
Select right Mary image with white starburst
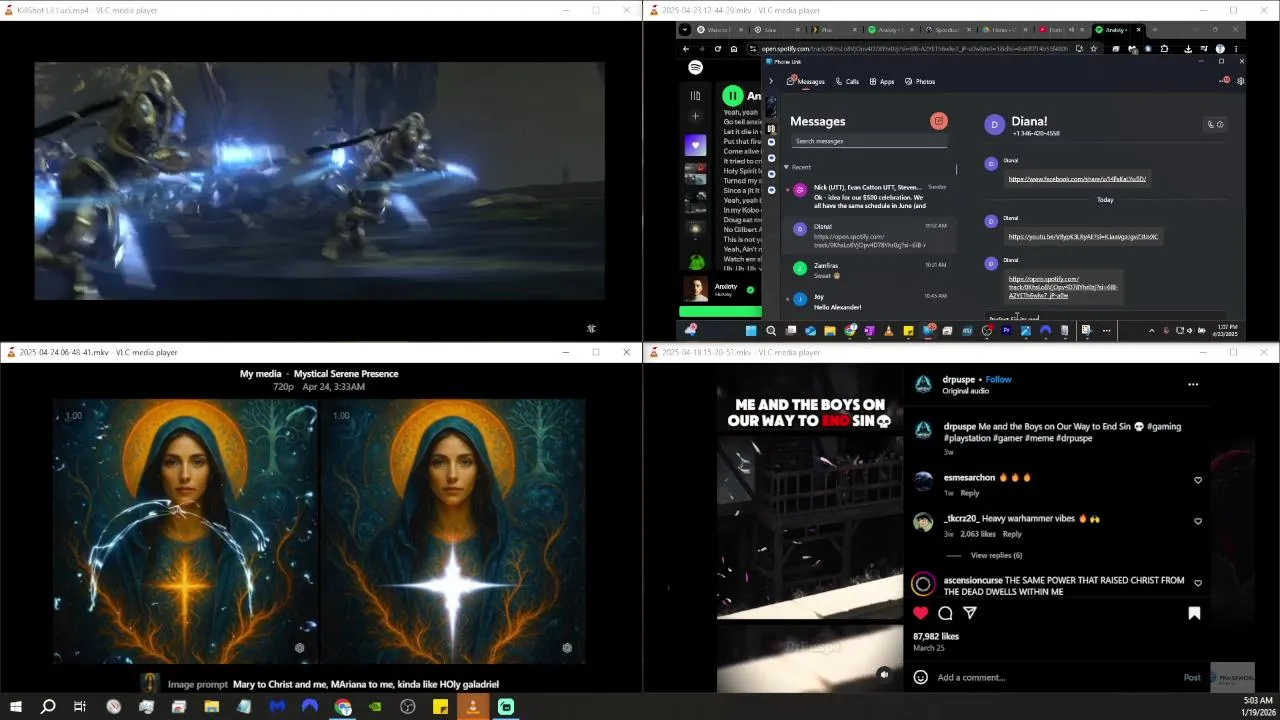(x=453, y=531)
